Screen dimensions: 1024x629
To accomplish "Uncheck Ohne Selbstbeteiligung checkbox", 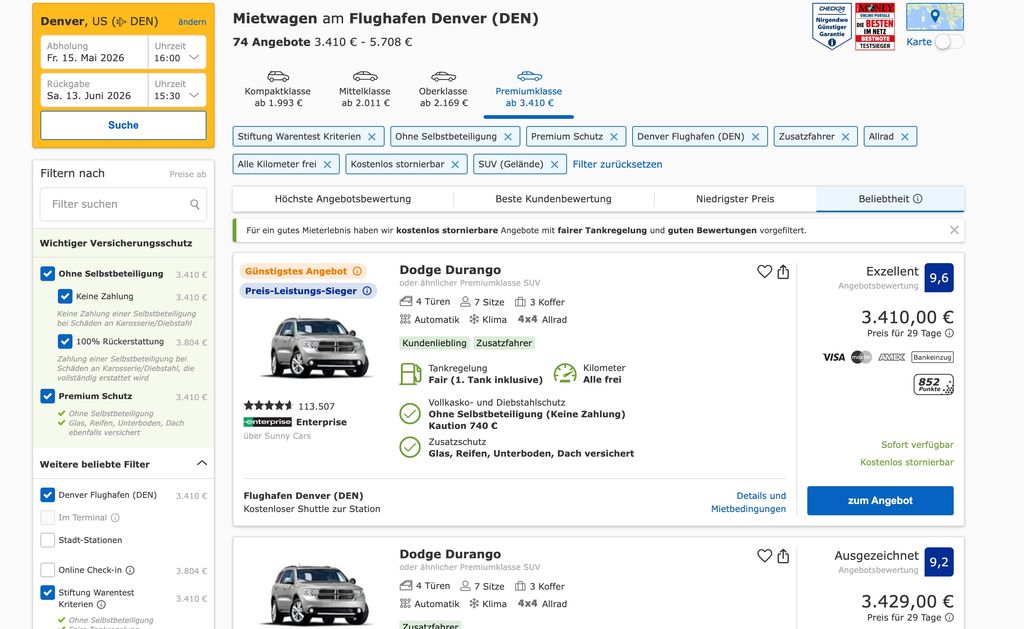I will coord(48,274).
